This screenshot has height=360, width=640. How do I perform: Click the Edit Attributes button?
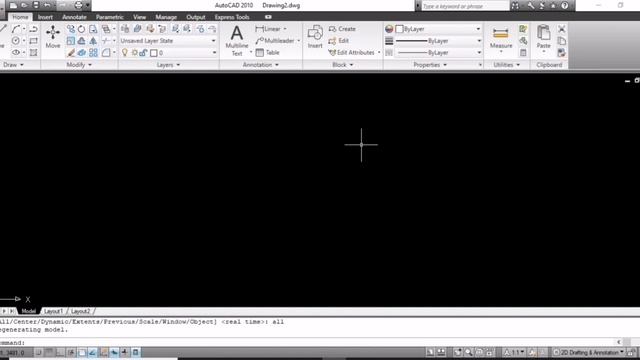(353, 53)
